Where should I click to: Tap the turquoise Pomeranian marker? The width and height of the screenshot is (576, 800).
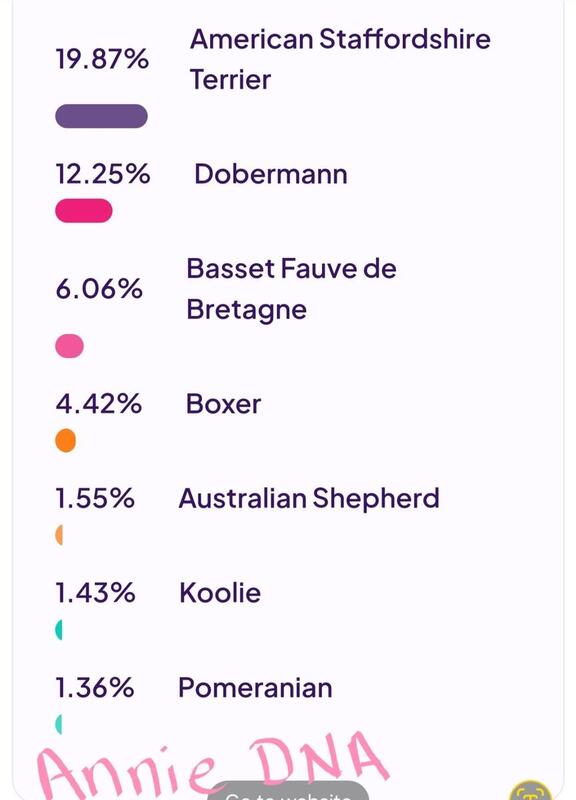point(59,724)
